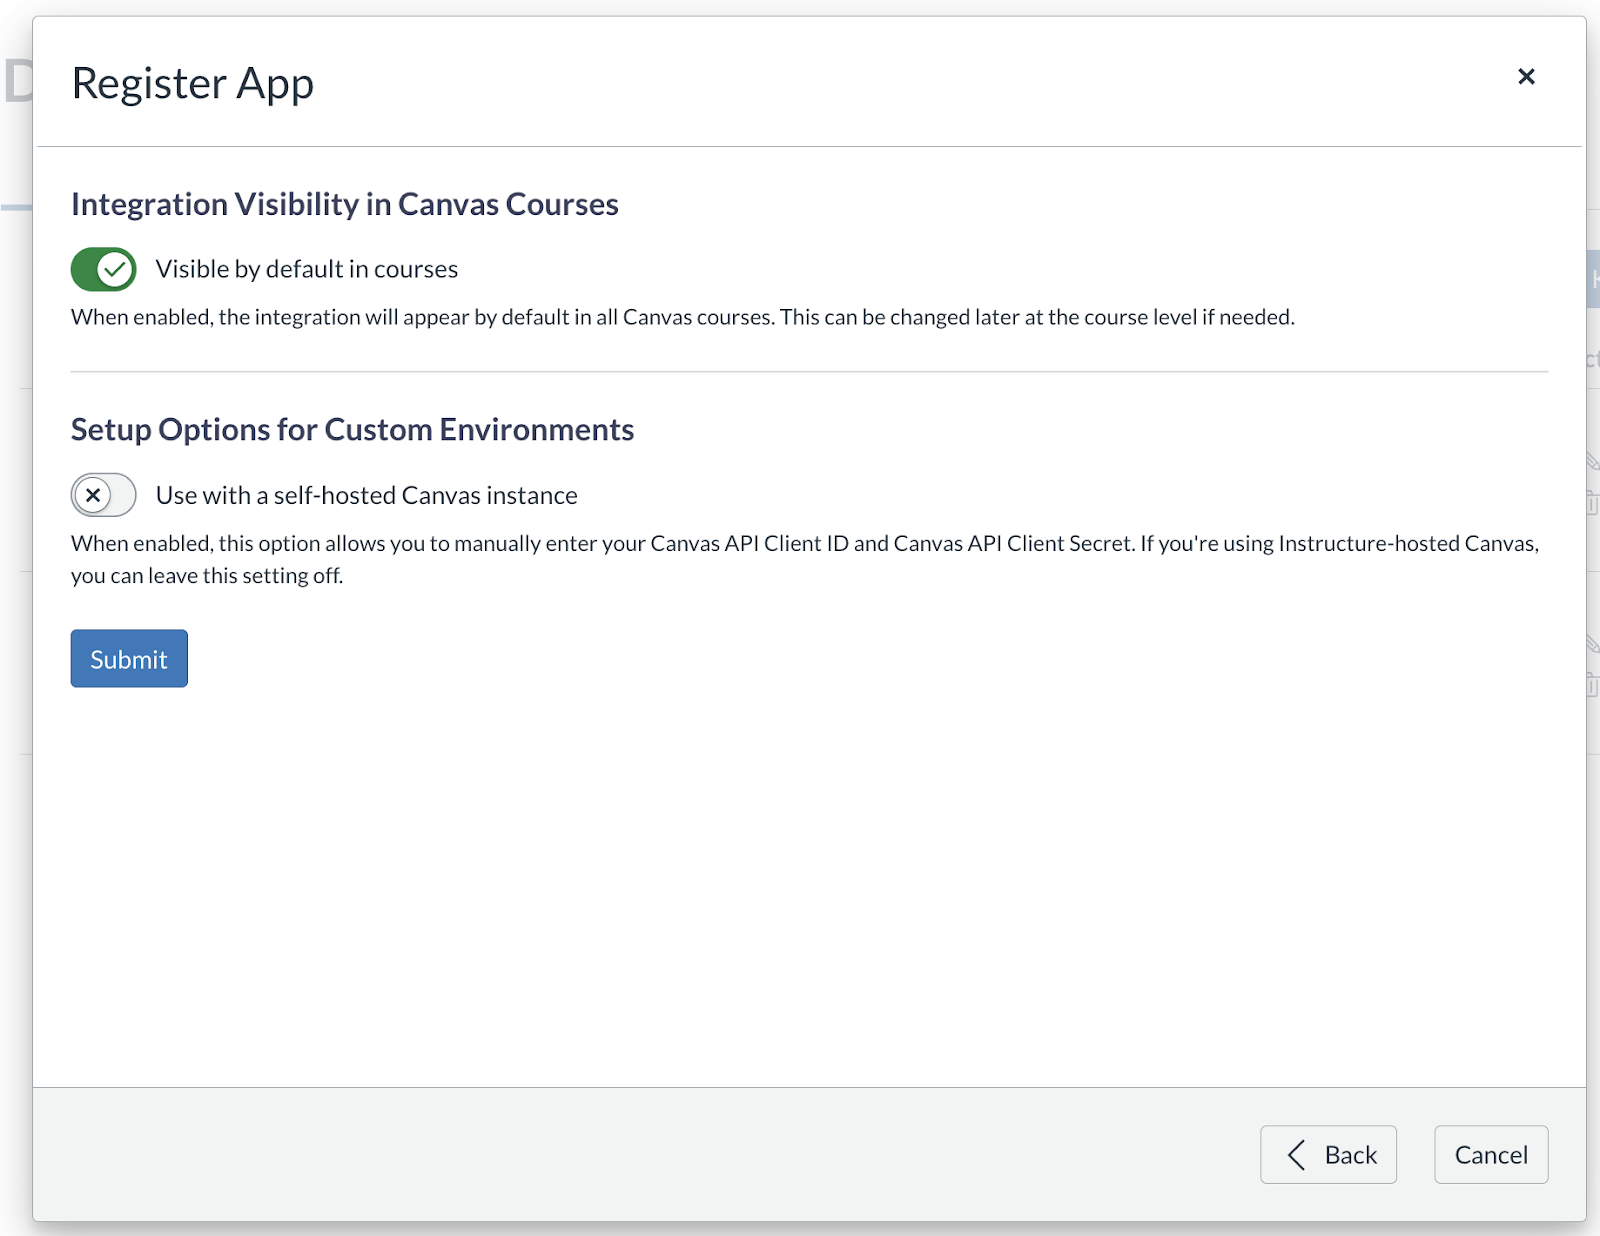The width and height of the screenshot is (1600, 1236).
Task: Click the lower pencil edit icon behind dialog
Action: [x=1592, y=644]
